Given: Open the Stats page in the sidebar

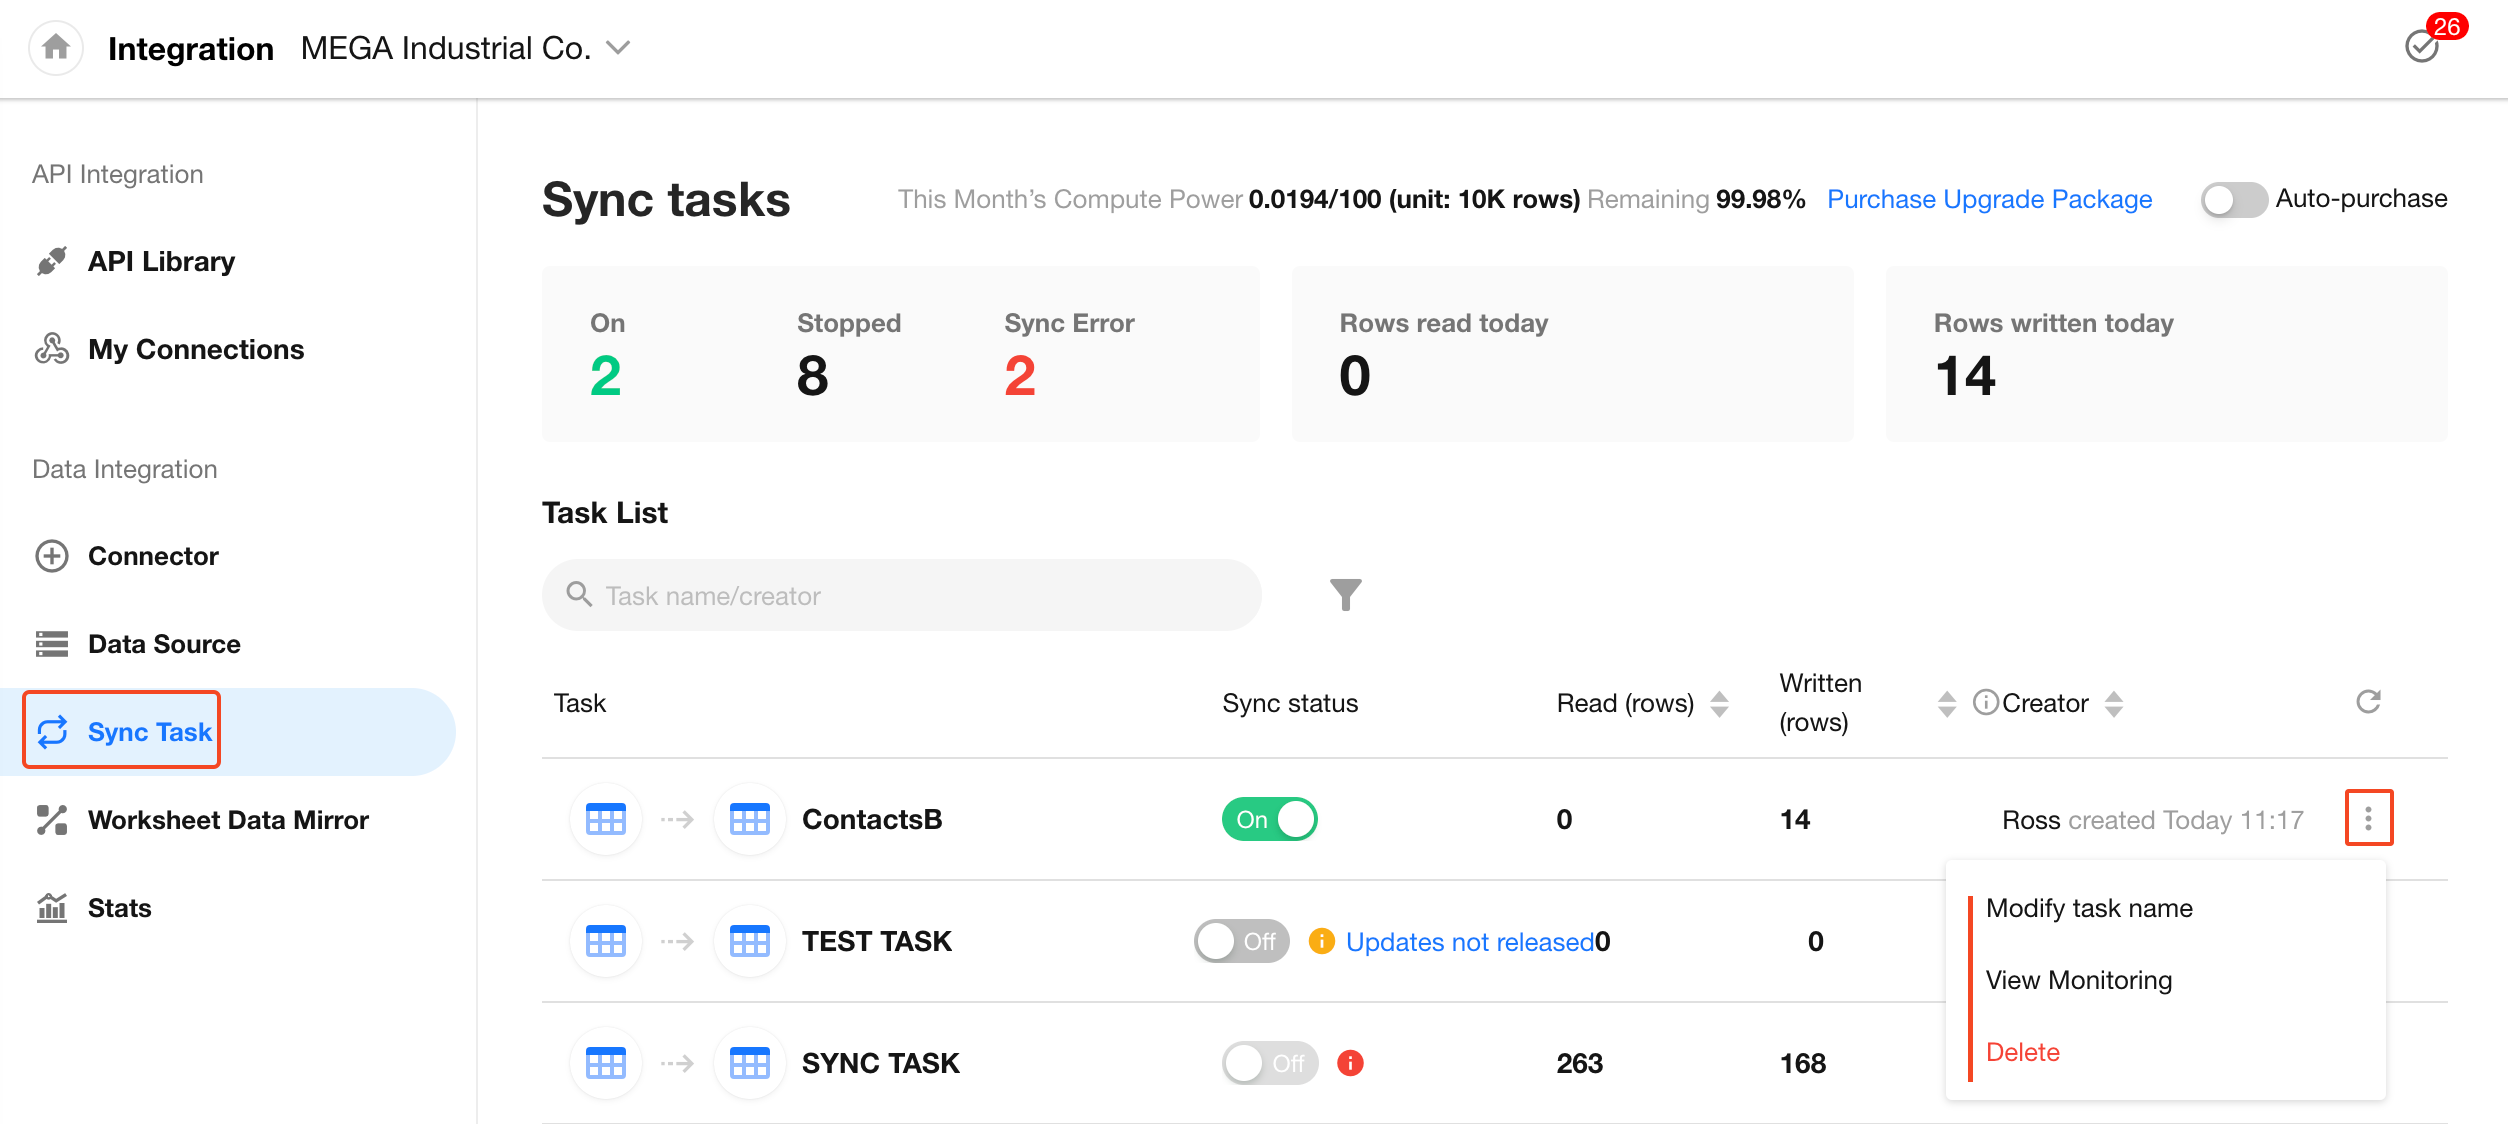Looking at the screenshot, I should pyautogui.click(x=119, y=908).
